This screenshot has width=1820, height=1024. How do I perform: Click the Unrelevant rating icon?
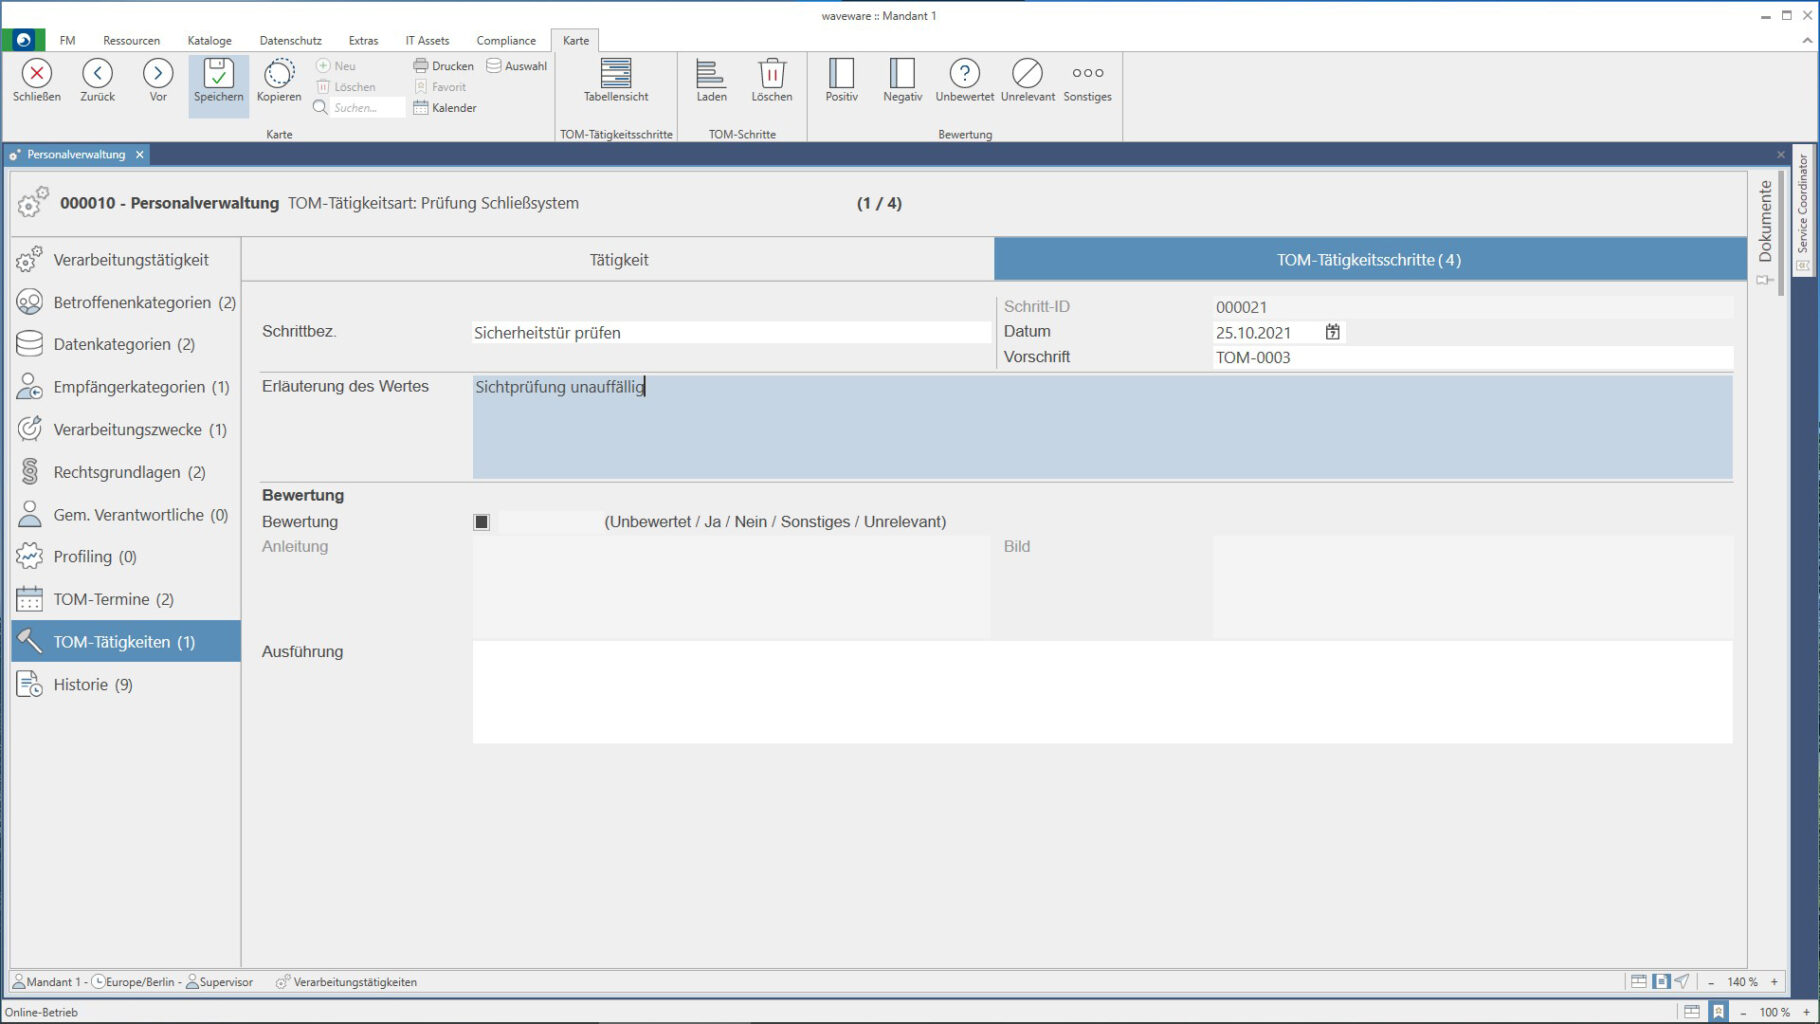[x=1027, y=80]
